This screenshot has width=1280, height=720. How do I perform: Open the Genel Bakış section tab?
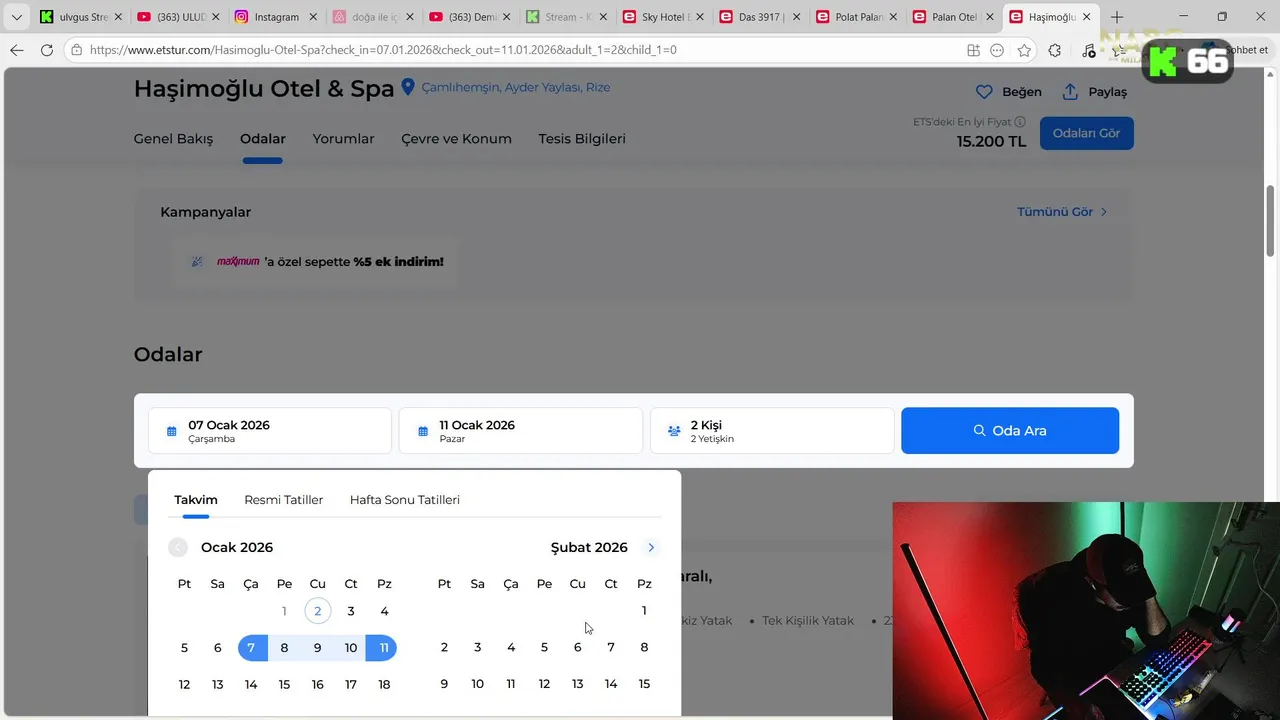(173, 139)
